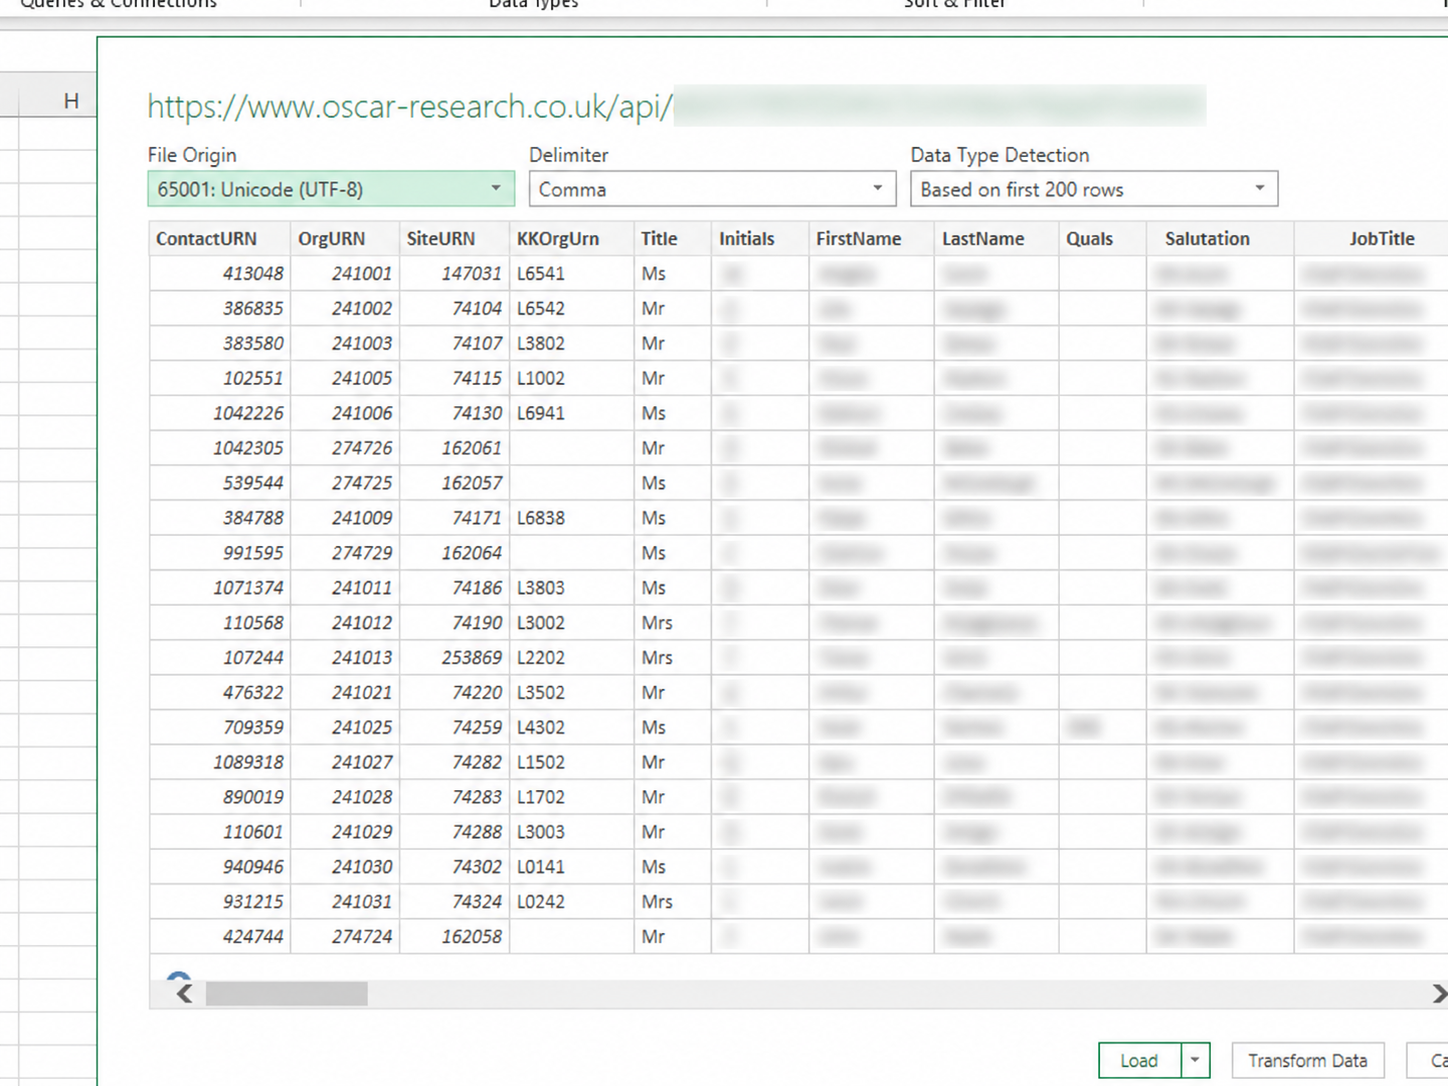Click the Load button
Viewport: 1448px width, 1086px height.
tap(1139, 1060)
